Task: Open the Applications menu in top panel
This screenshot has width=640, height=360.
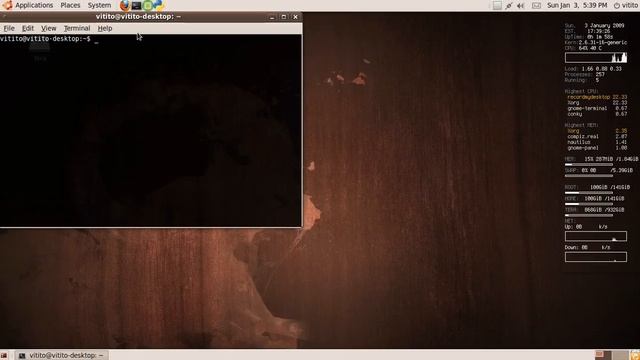Action: coord(34,5)
